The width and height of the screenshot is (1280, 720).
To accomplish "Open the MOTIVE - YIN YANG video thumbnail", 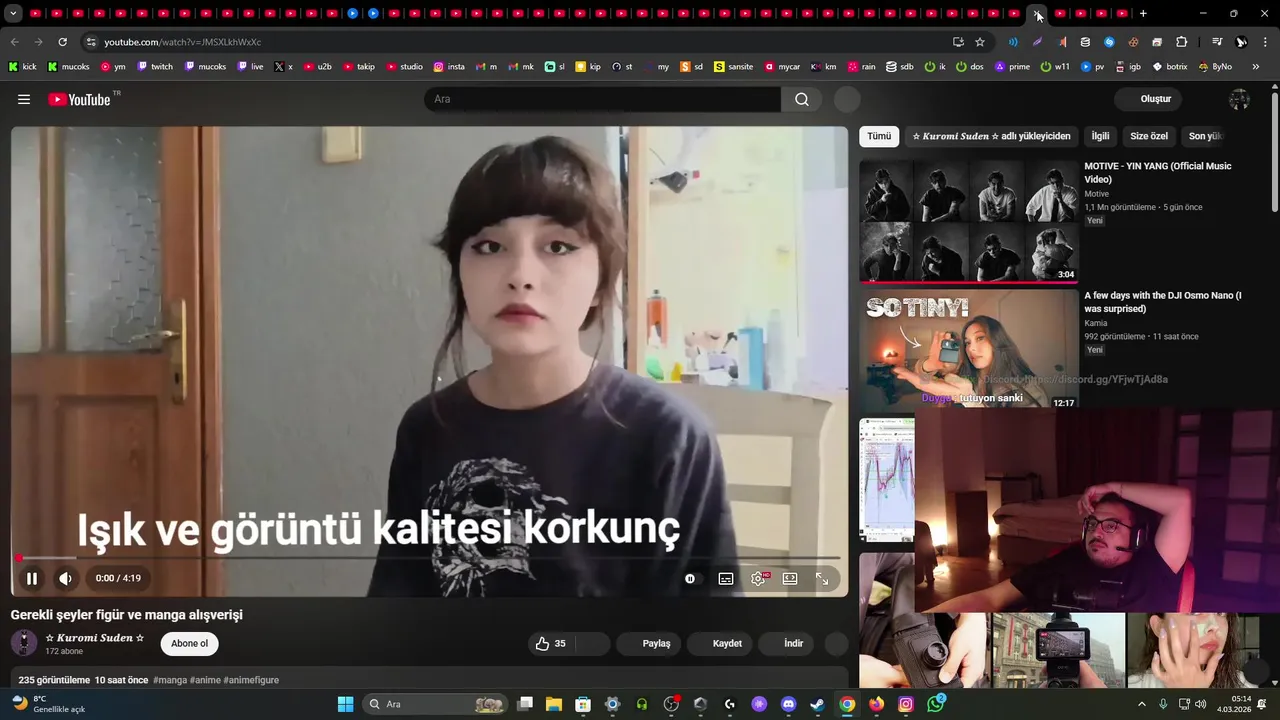I will point(968,221).
